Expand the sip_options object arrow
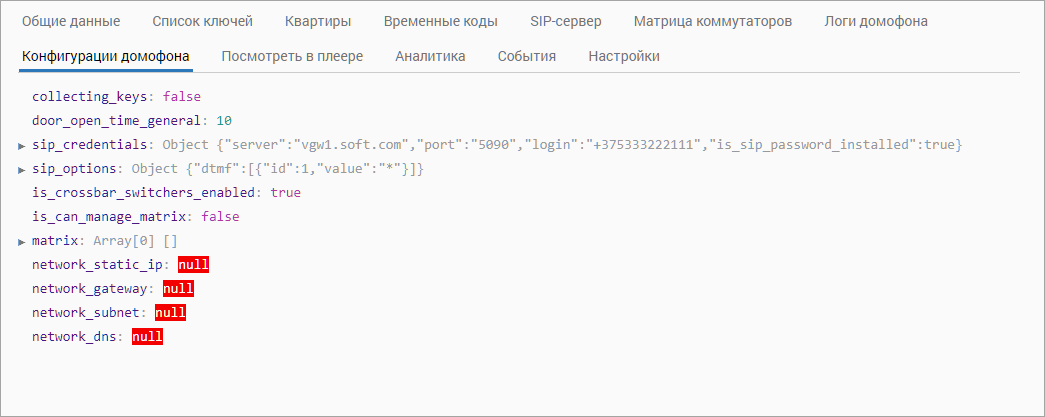 click(x=22, y=170)
